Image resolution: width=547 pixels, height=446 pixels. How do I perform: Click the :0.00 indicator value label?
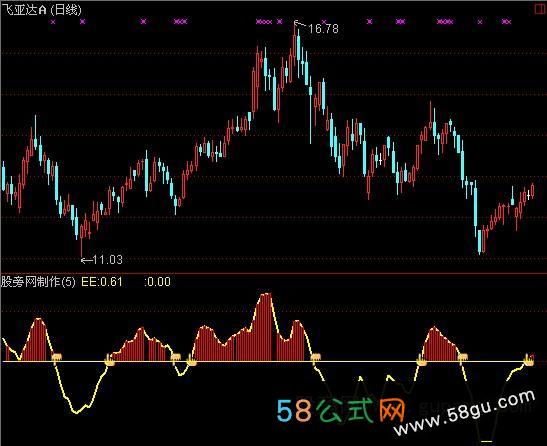[157, 282]
